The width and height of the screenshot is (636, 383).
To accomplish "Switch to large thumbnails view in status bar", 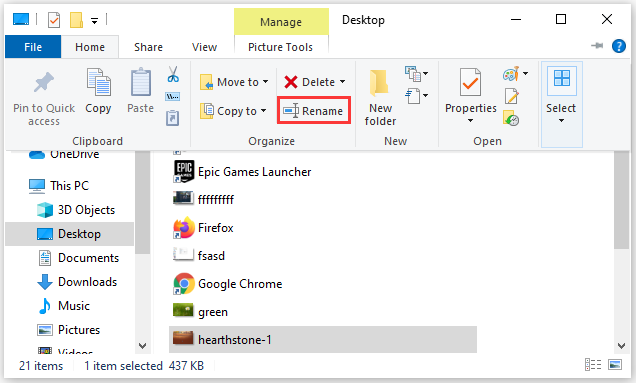I will 615,365.
